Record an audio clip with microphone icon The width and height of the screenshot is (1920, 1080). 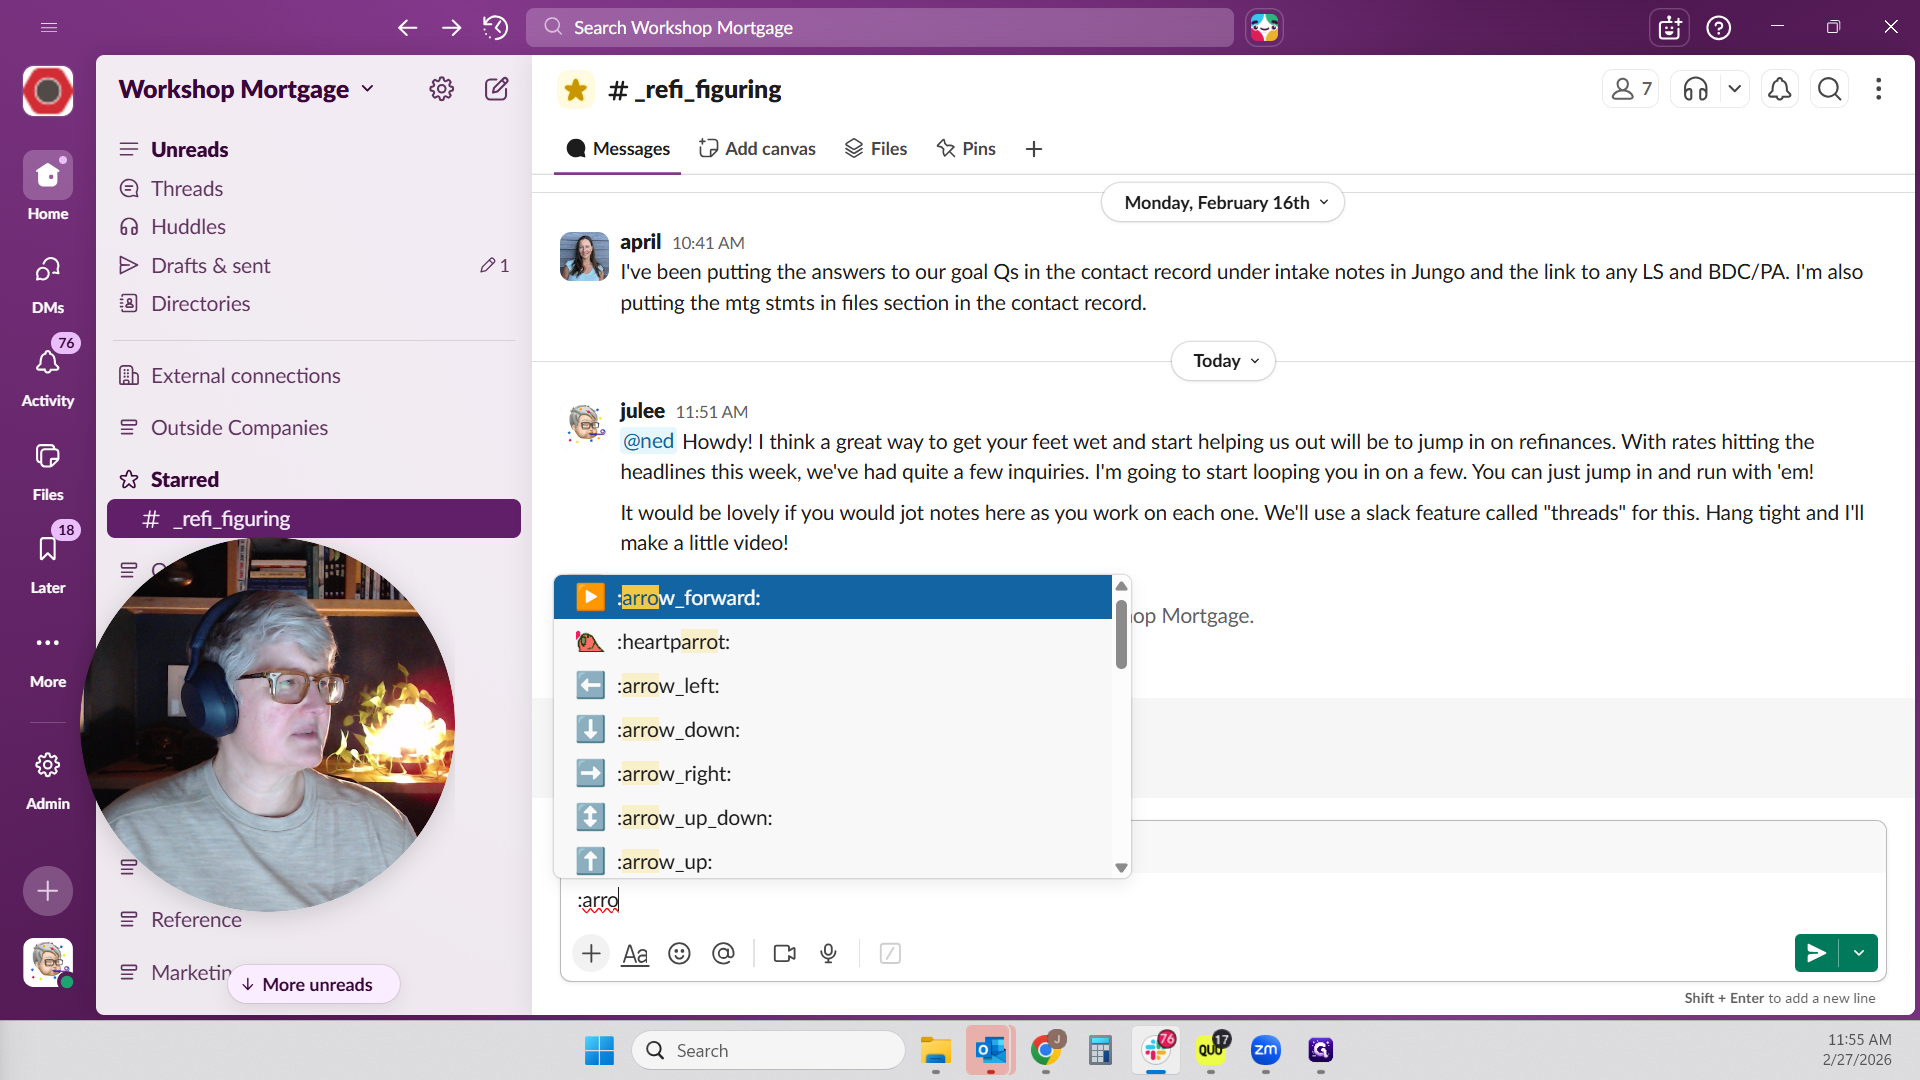828,953
